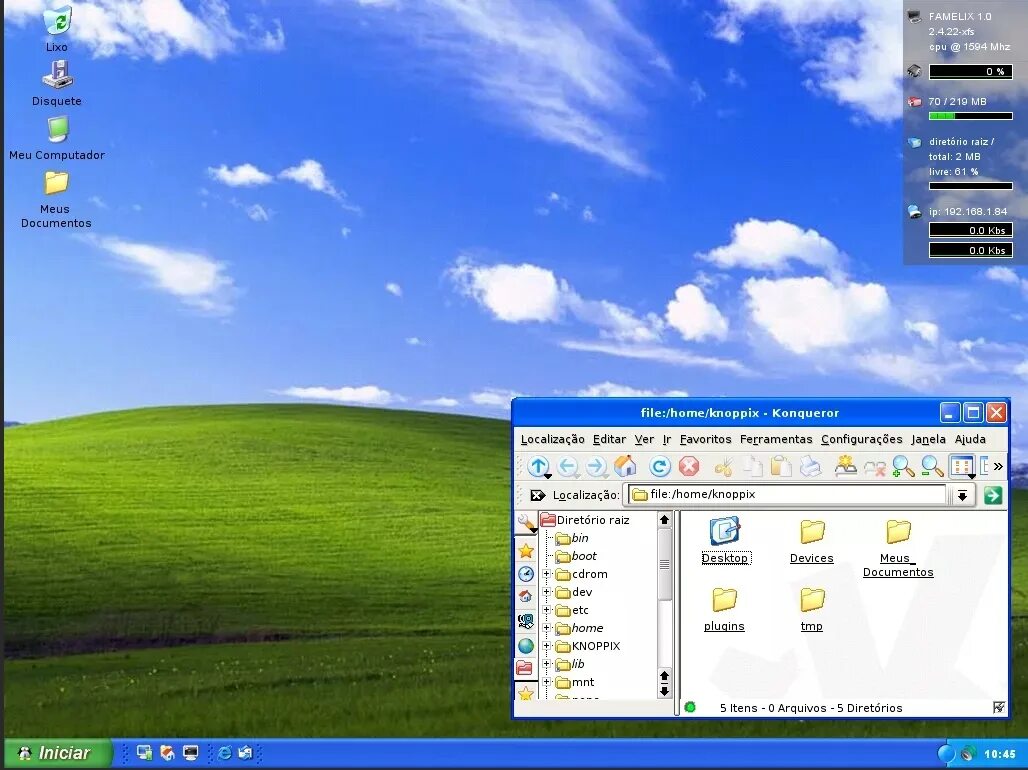1028x770 pixels.
Task: Click the Zoom Out magnifier icon
Action: pos(932,466)
